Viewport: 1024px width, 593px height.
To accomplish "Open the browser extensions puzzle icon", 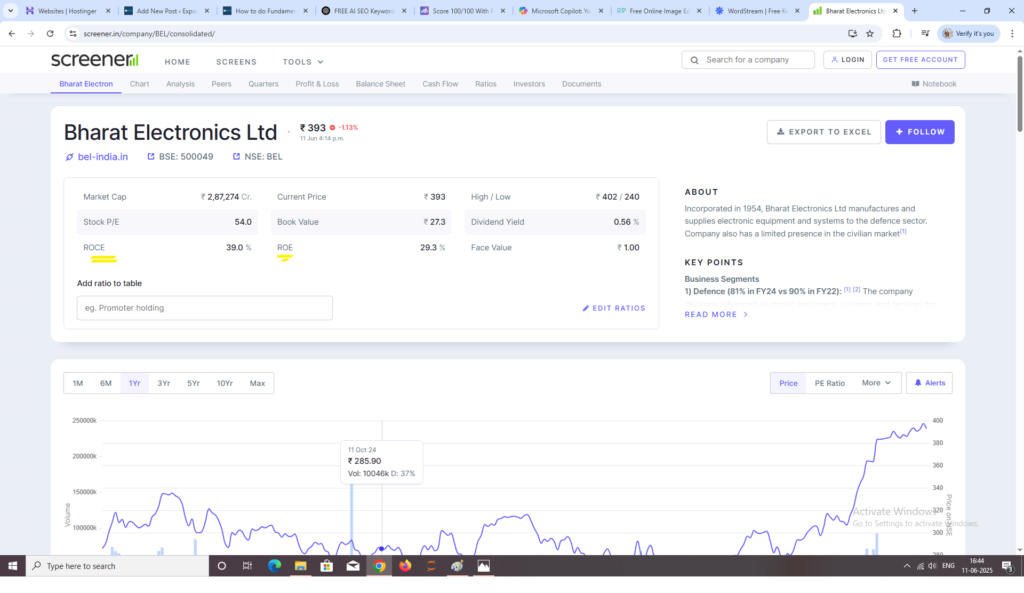I will point(897,33).
